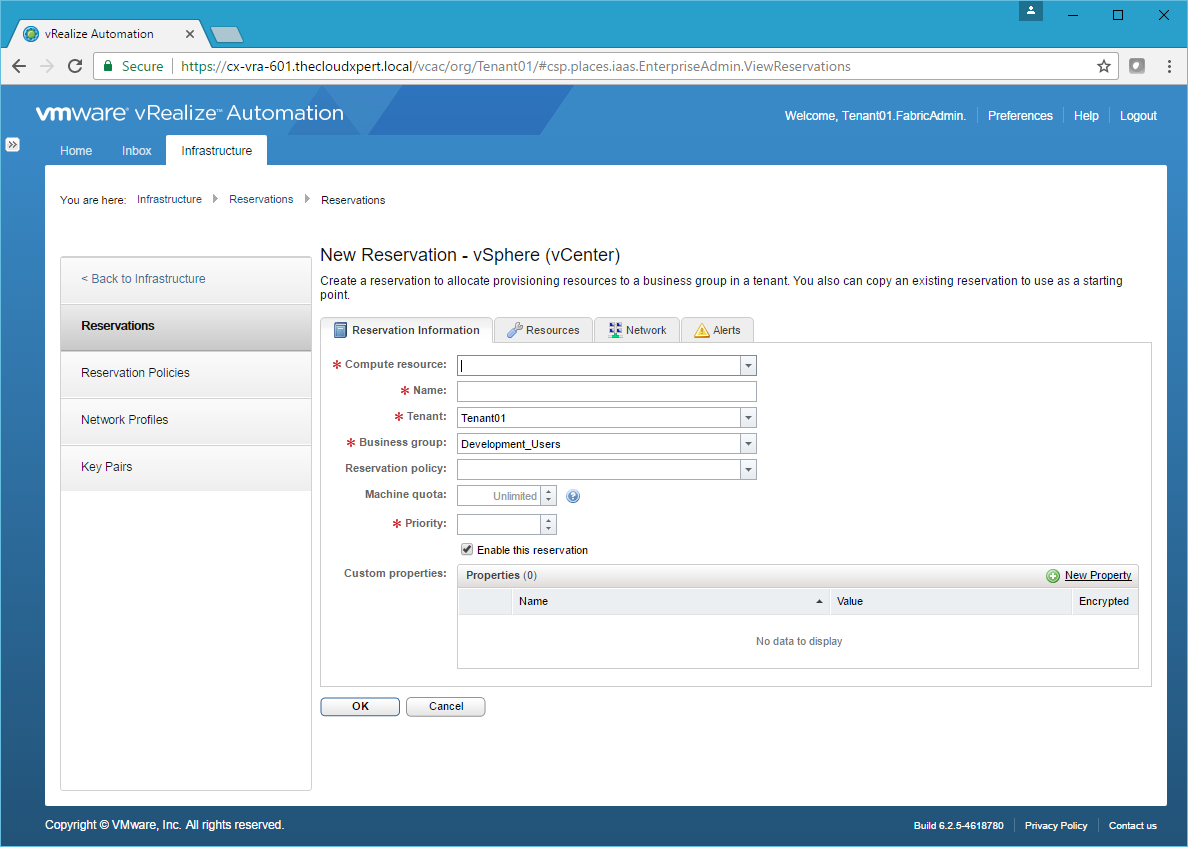
Task: Click the browser back arrow
Action: click(19, 66)
